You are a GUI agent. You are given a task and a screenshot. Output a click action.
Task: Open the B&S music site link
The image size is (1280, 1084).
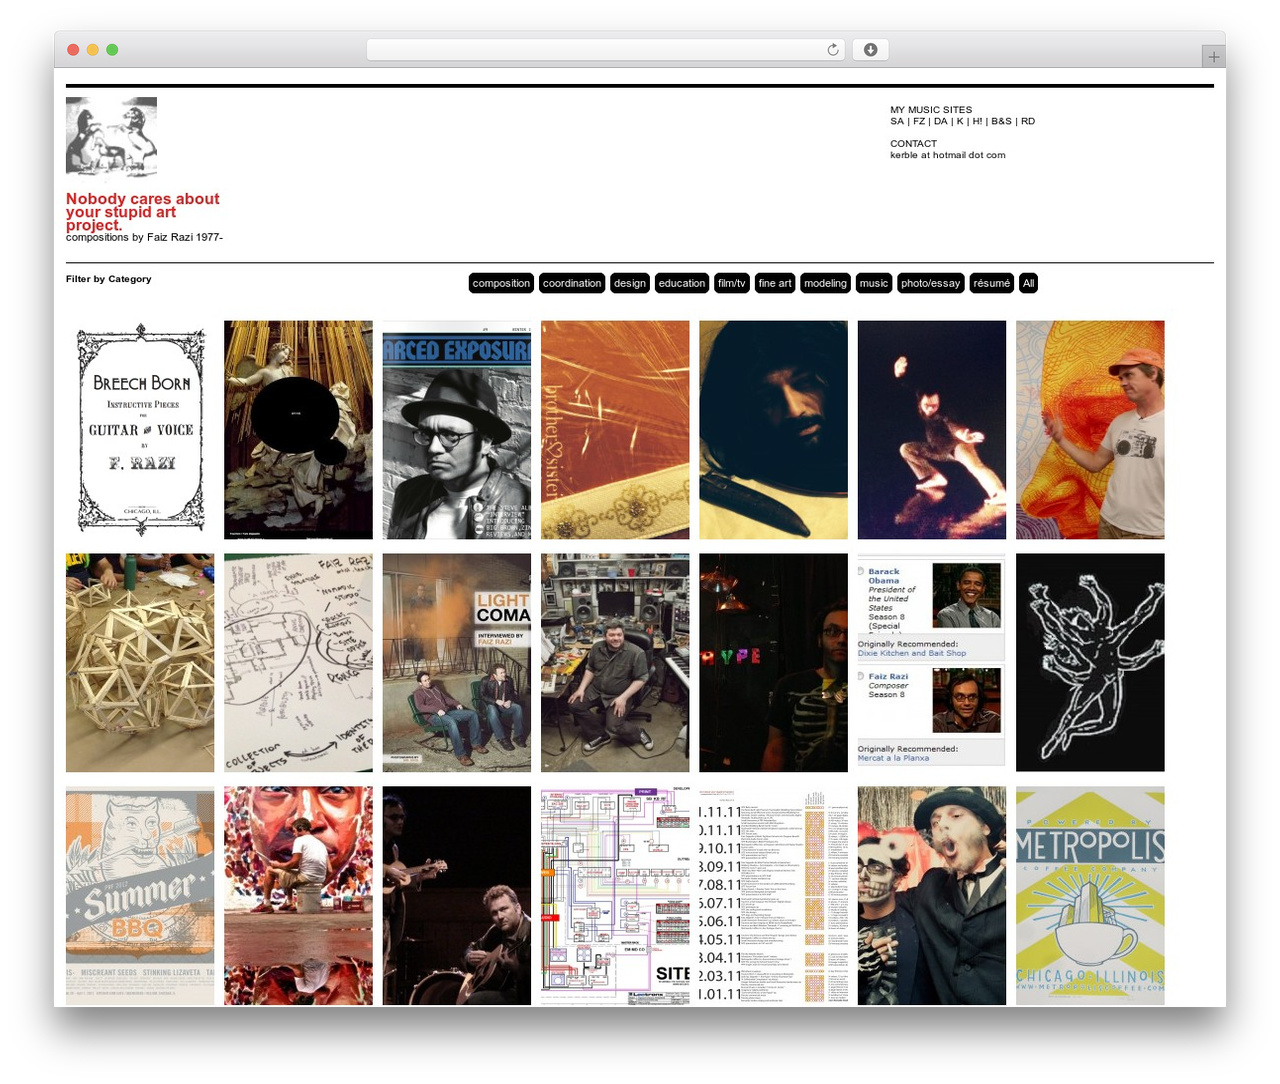point(1001,121)
